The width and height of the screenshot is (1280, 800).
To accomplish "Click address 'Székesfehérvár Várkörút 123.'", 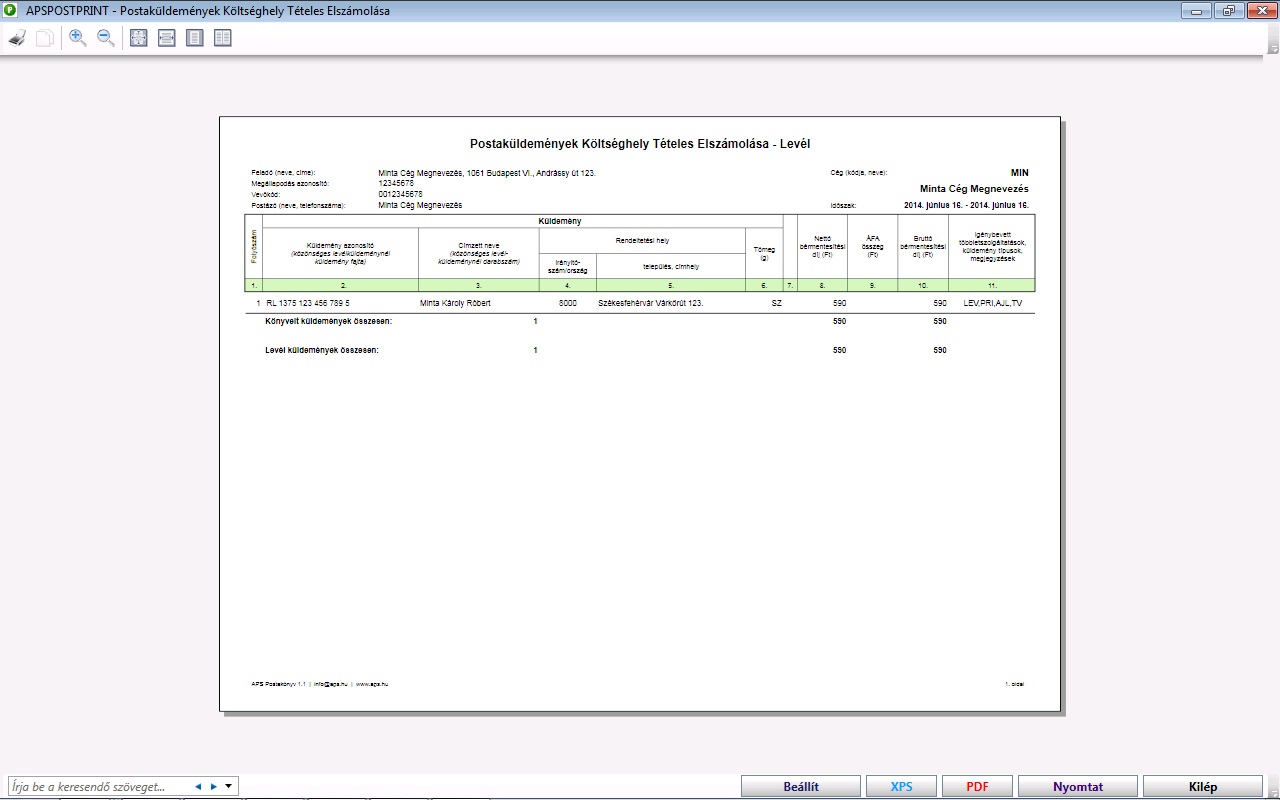I will (x=650, y=302).
